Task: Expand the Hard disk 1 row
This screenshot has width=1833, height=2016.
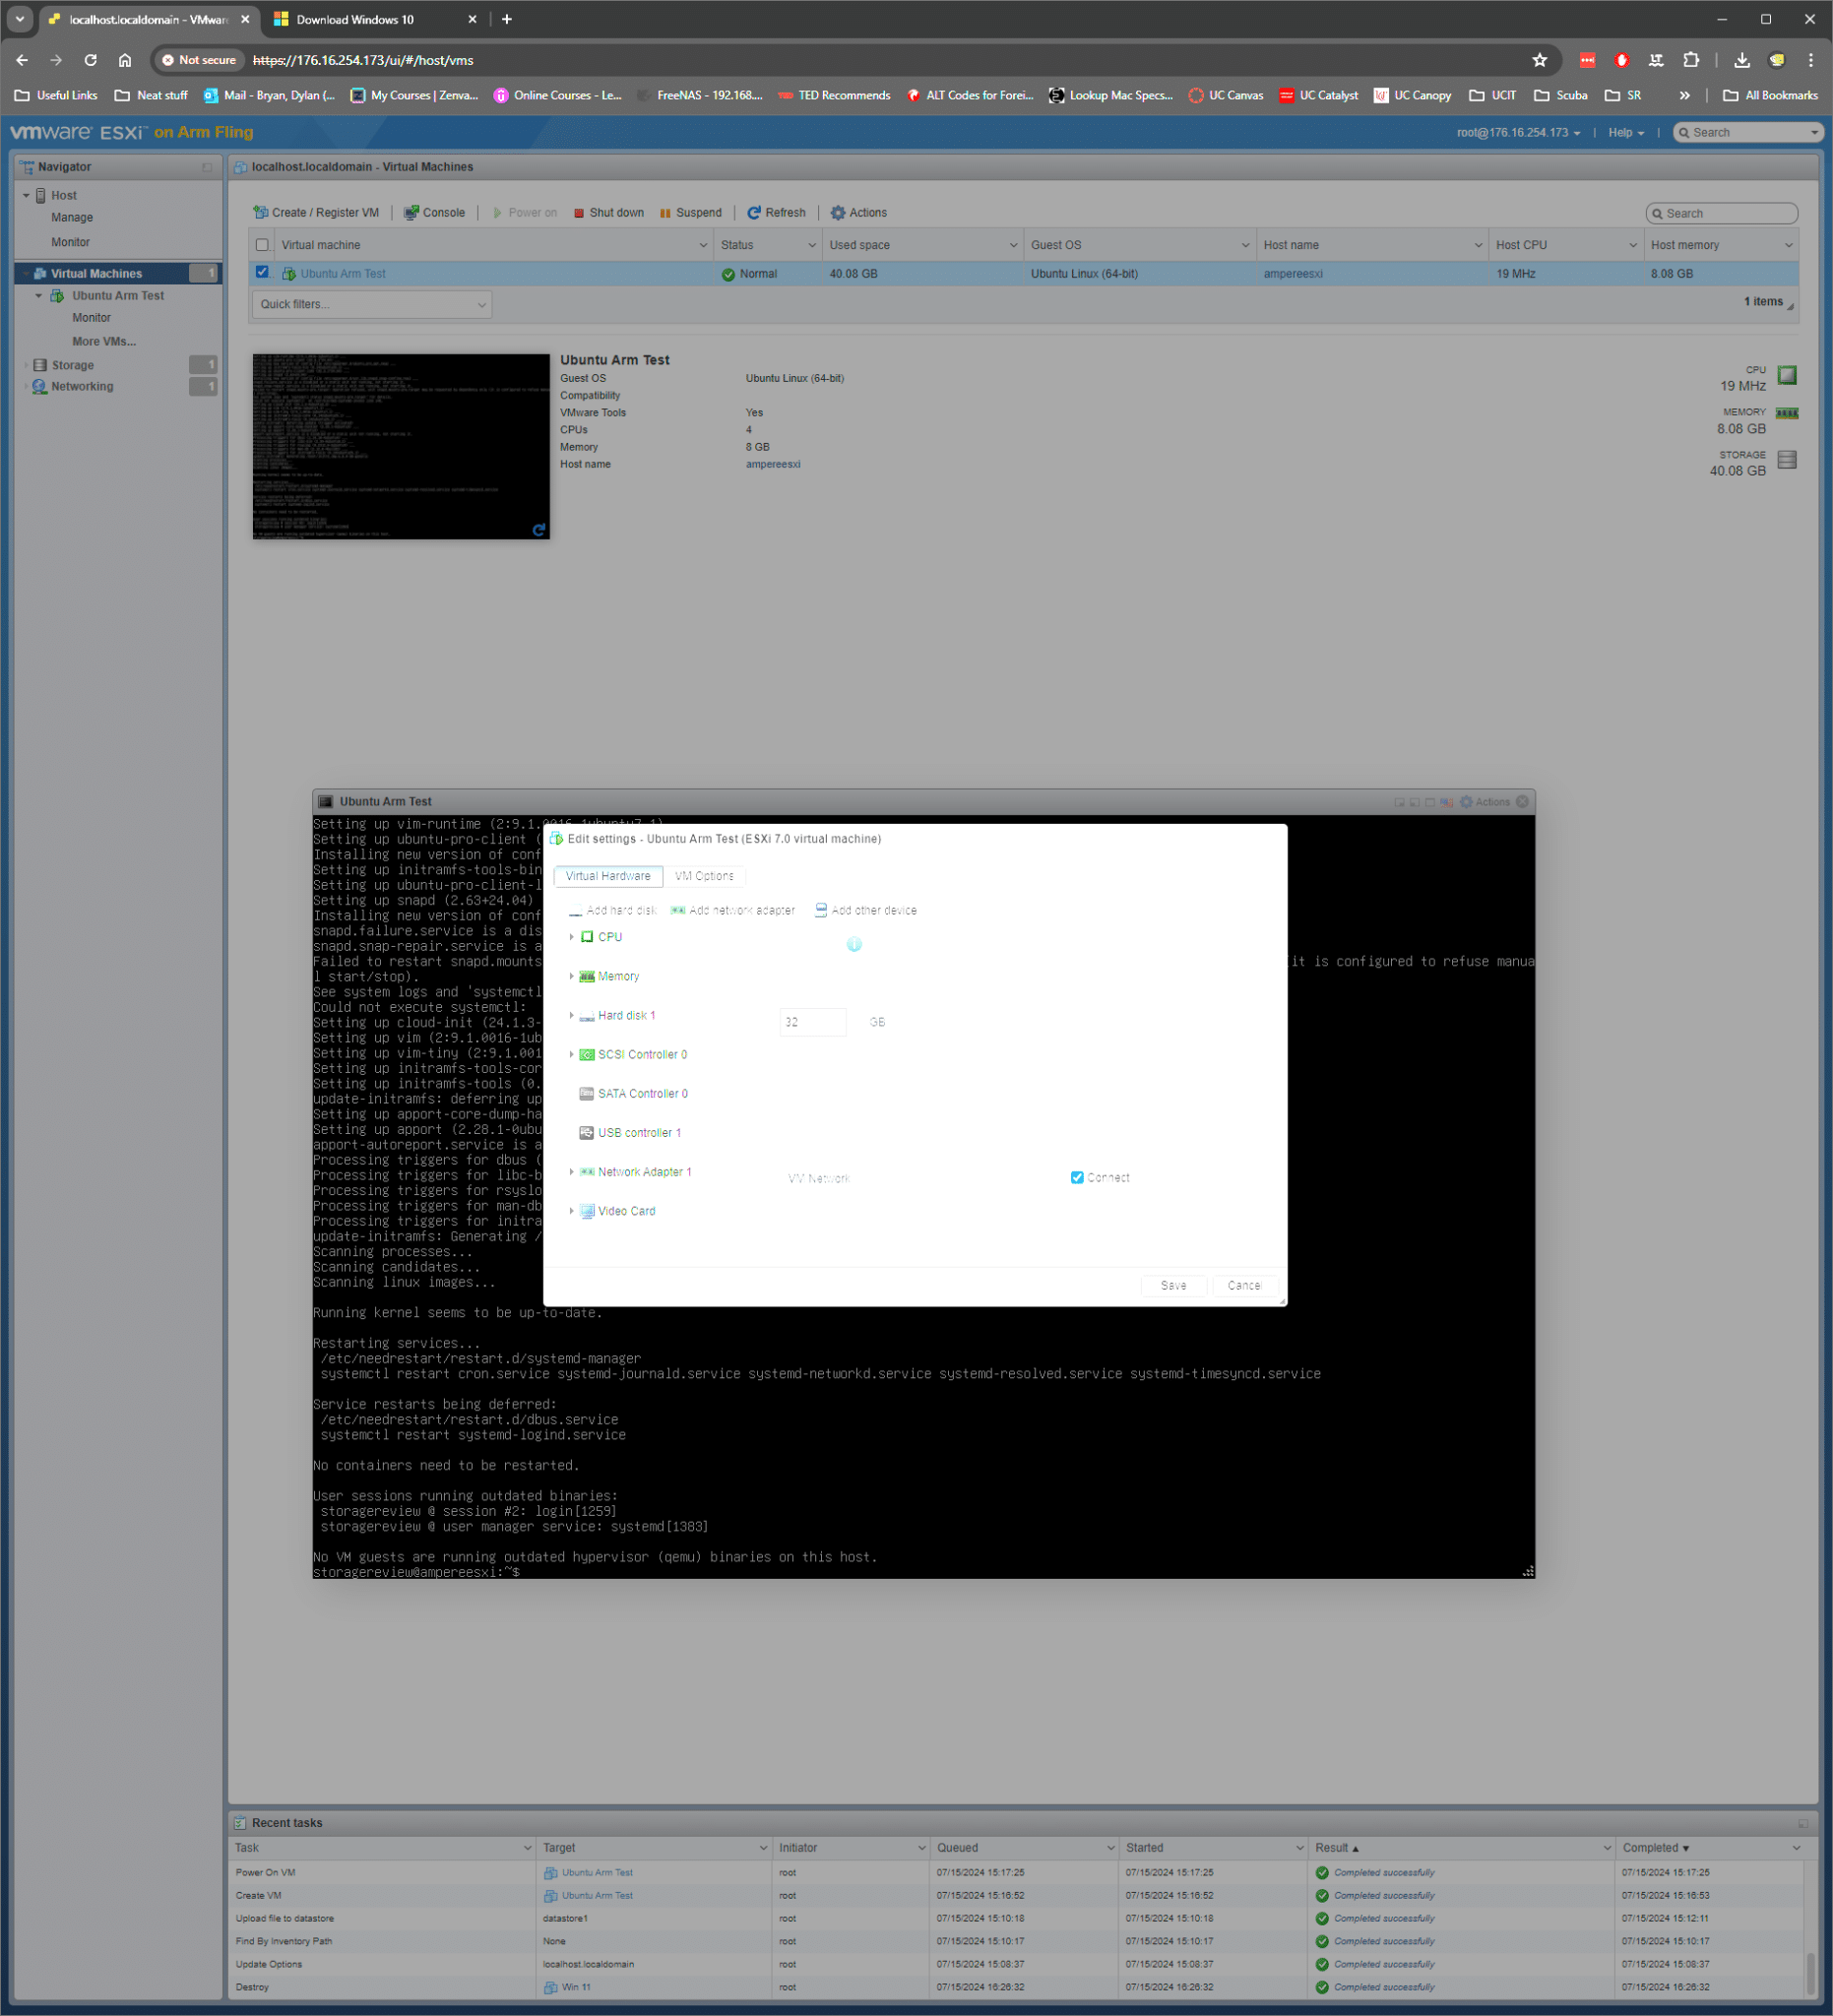Action: coord(572,1016)
